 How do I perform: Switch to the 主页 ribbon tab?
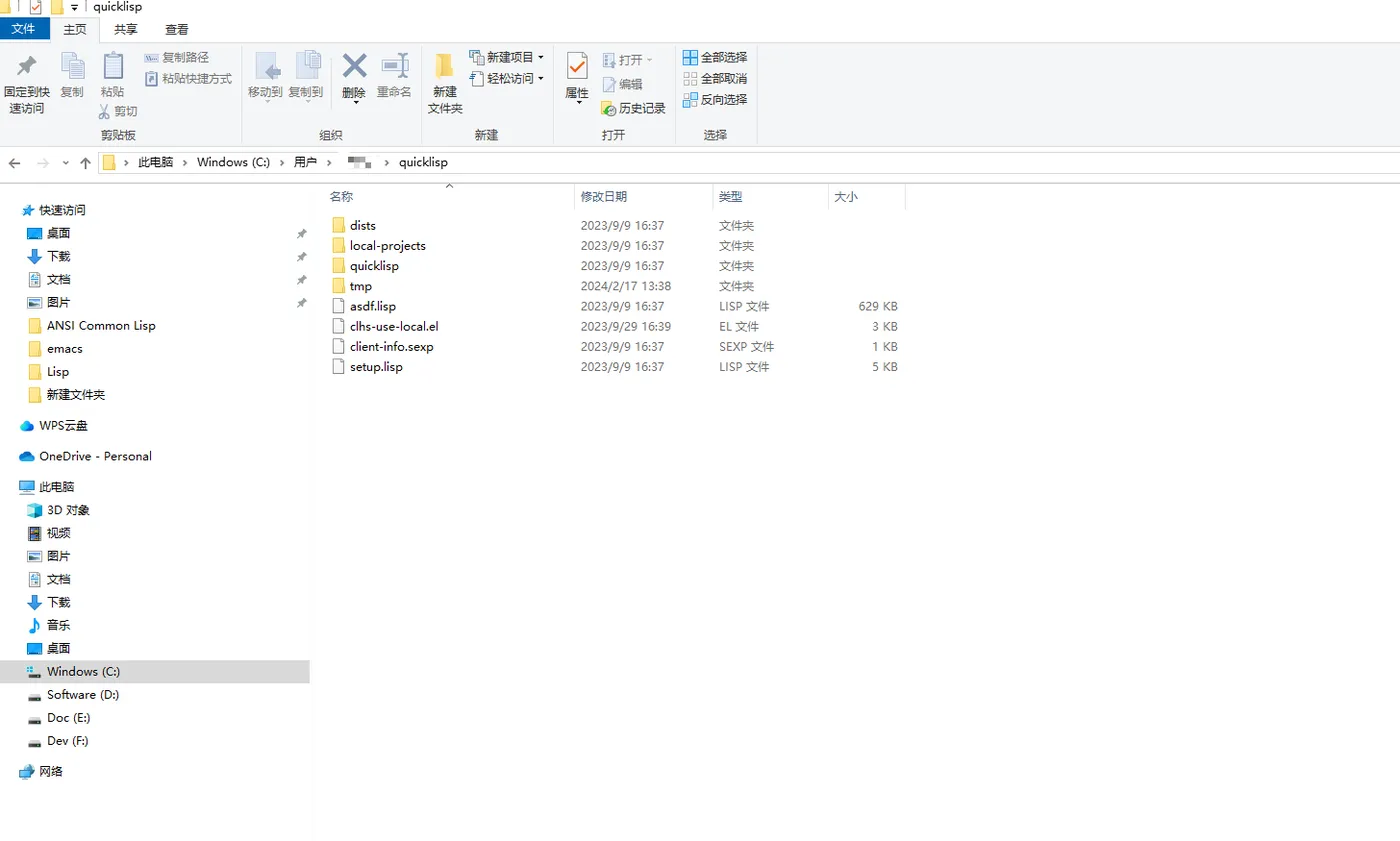(74, 30)
